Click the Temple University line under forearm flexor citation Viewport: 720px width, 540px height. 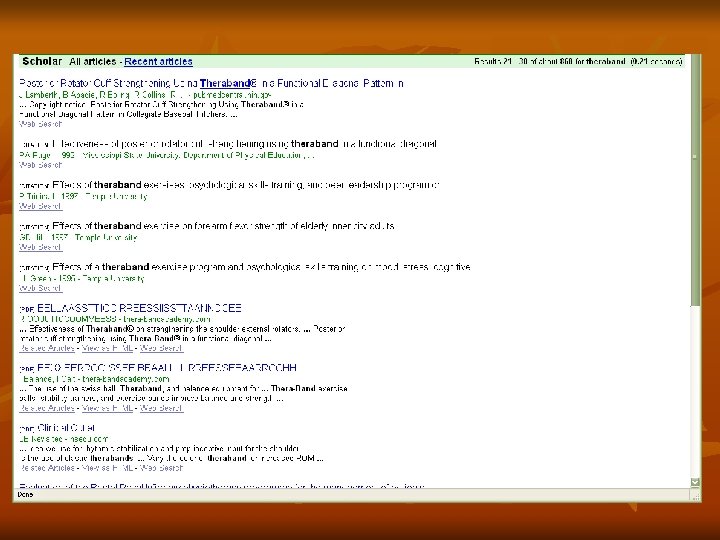tap(78, 237)
